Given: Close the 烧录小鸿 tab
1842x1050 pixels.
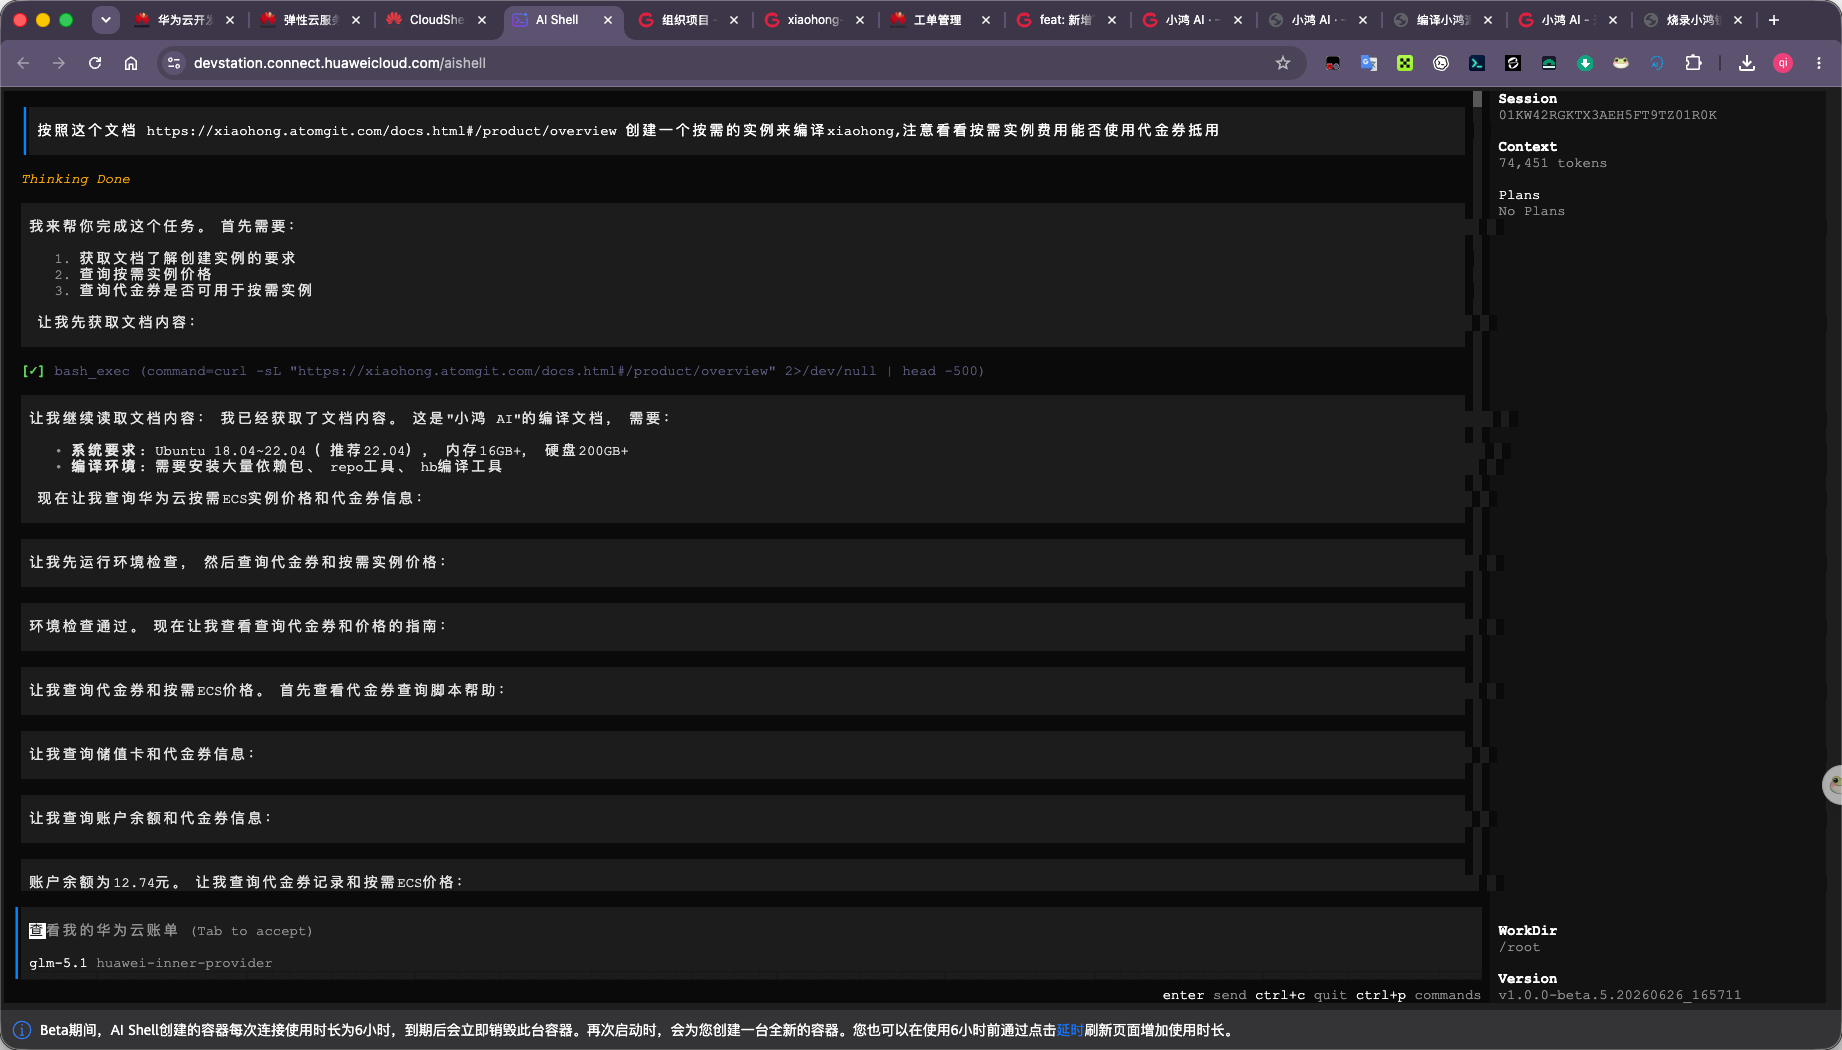Looking at the screenshot, I should [1738, 20].
